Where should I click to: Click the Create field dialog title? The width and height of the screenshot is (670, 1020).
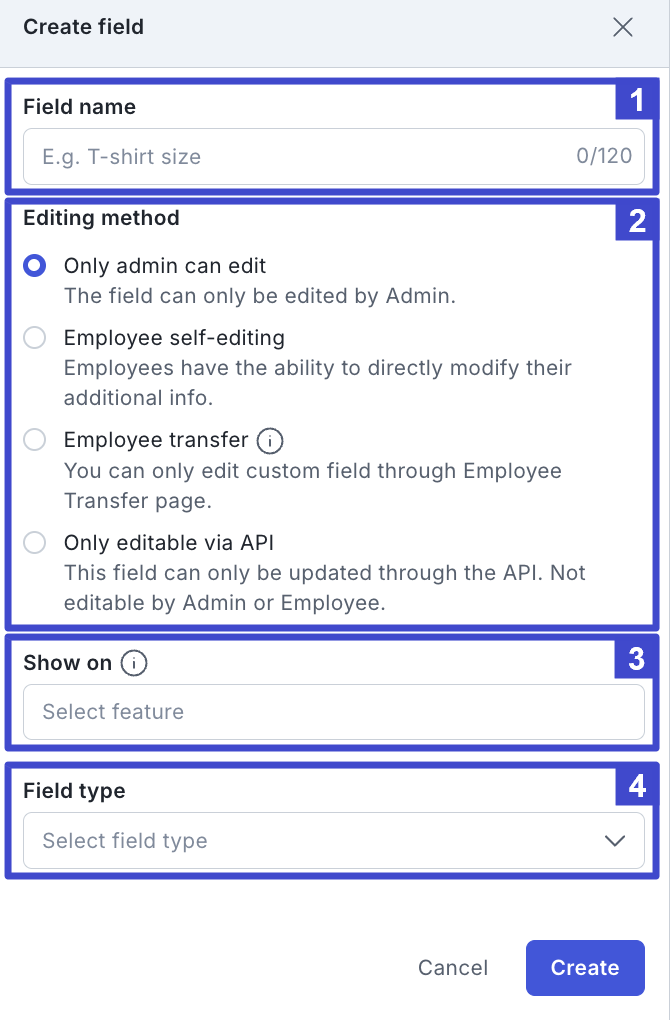pyautogui.click(x=83, y=27)
